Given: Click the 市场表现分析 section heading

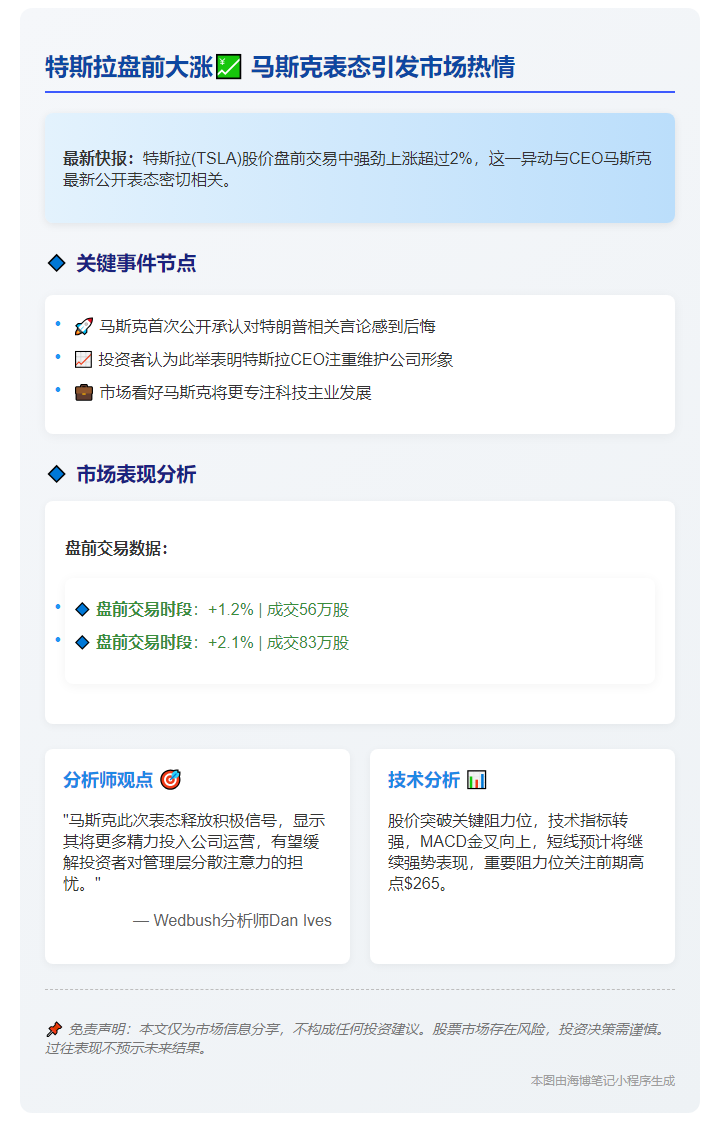Looking at the screenshot, I should [136, 474].
